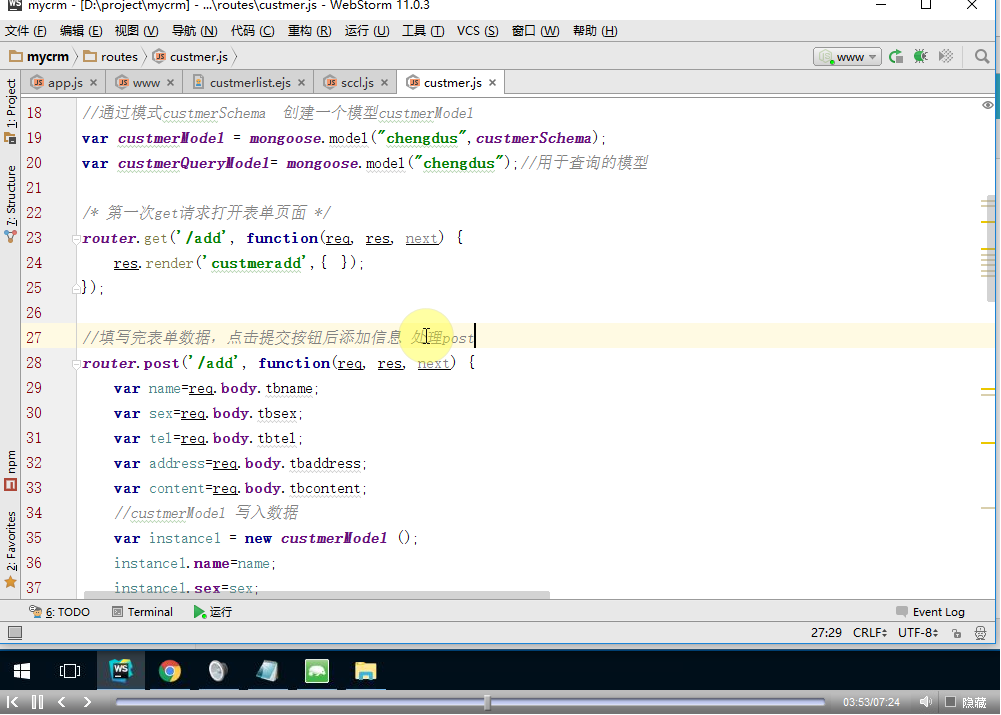The height and width of the screenshot is (715, 1001).
Task: Run with Coverage using the shielded-arrow icon
Action: [944, 57]
